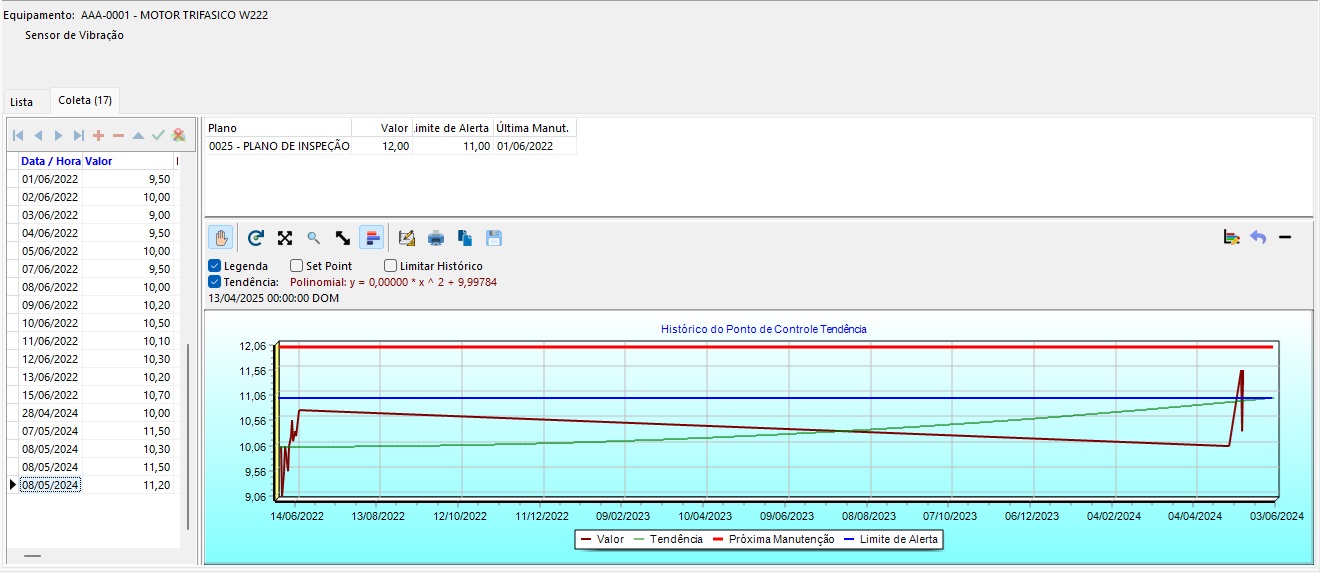The image size is (1320, 573).
Task: Click the chart refresh rotate icon
Action: (x=256, y=238)
